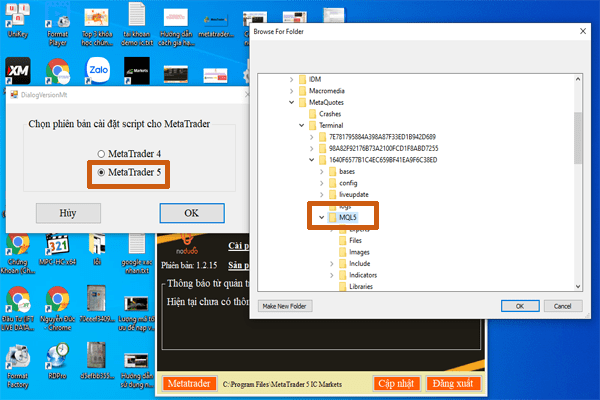Click the folder tree scroll-up arrow
Screen dimensions: 600x400
tap(578, 79)
